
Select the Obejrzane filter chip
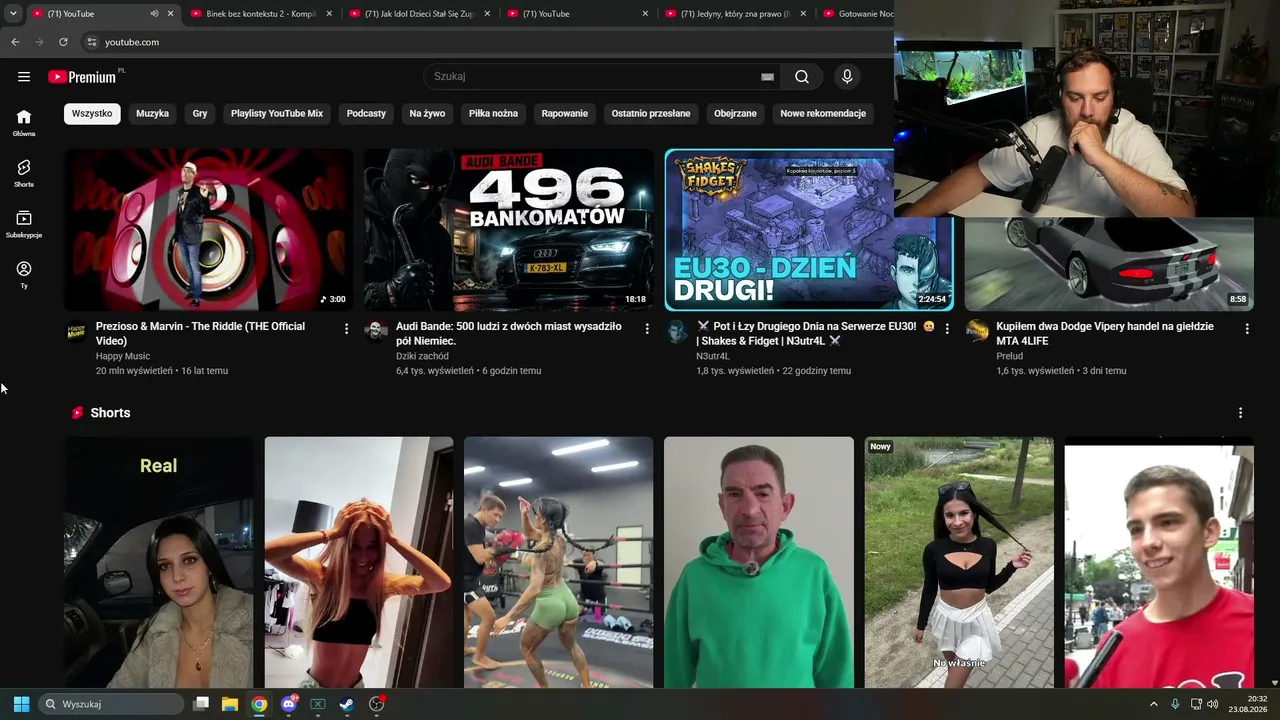click(735, 114)
